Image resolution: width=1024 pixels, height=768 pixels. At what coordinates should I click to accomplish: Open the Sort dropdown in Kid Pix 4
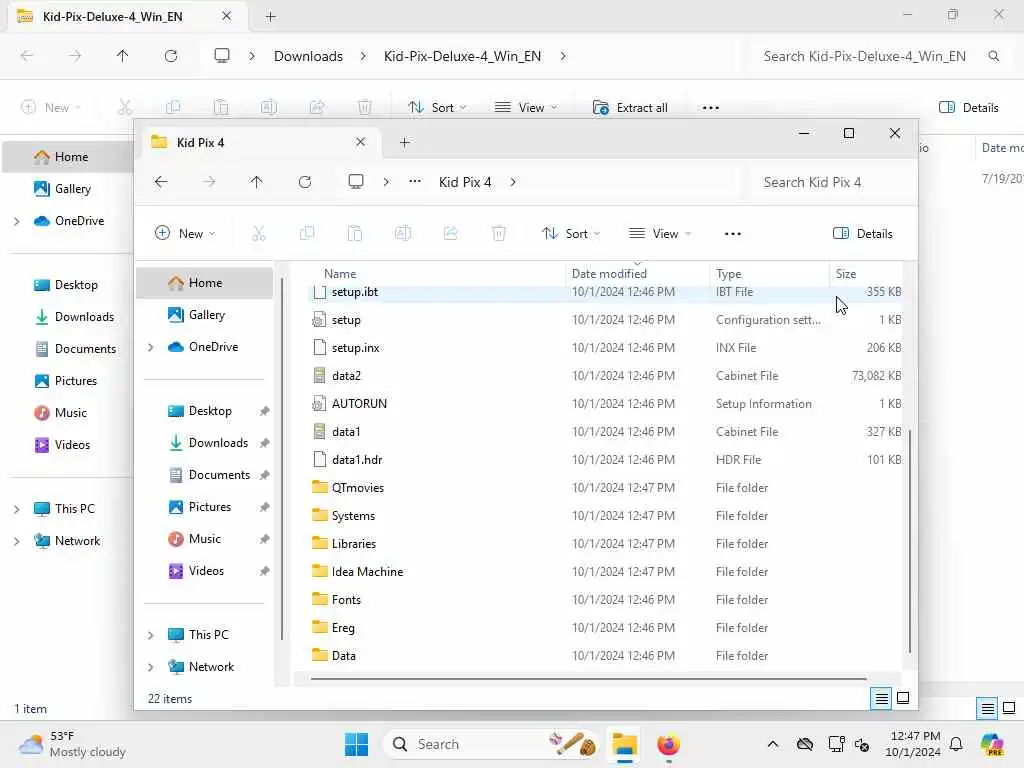(570, 234)
